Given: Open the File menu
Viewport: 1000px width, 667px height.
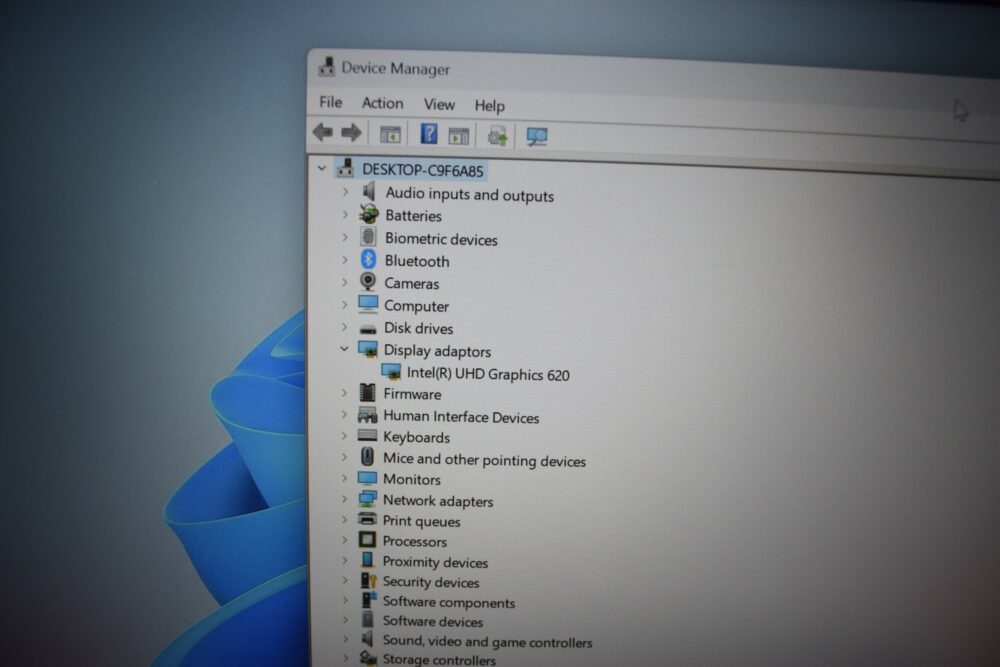Looking at the screenshot, I should click(x=330, y=102).
